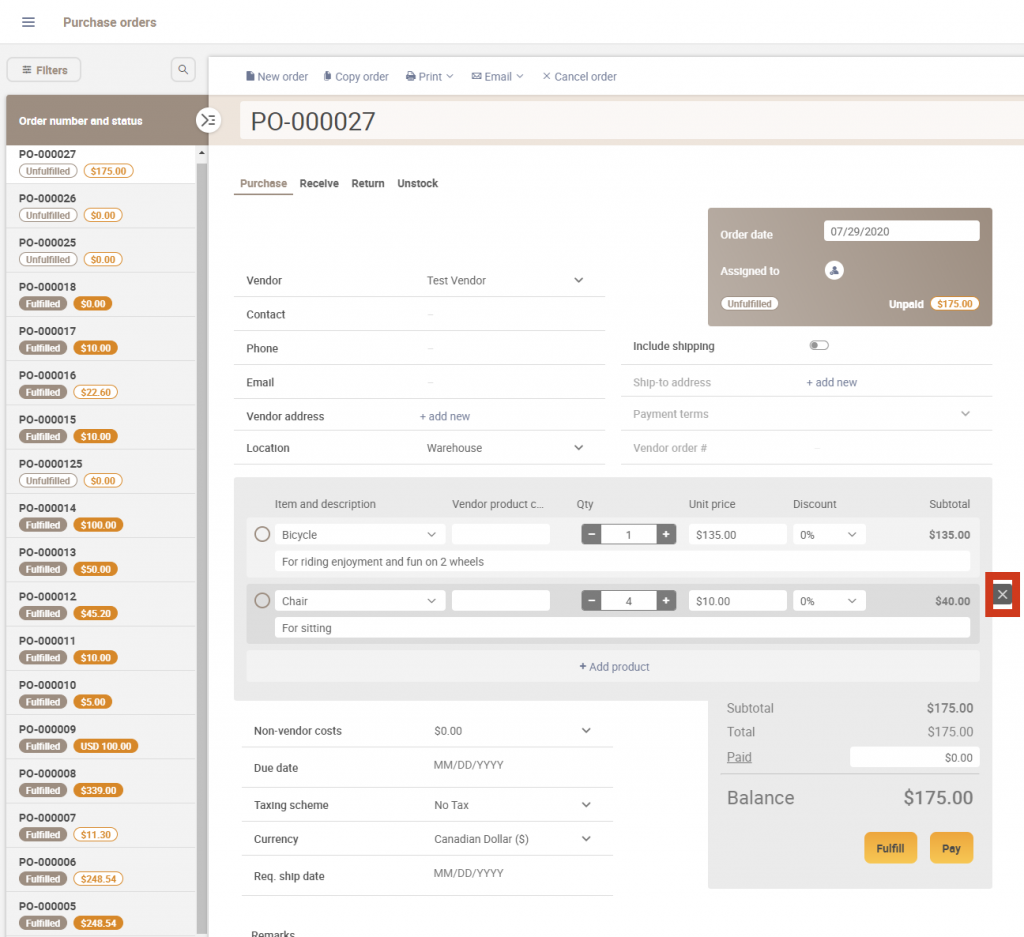
Task: Click the Vendor order # field
Action: click(x=806, y=448)
